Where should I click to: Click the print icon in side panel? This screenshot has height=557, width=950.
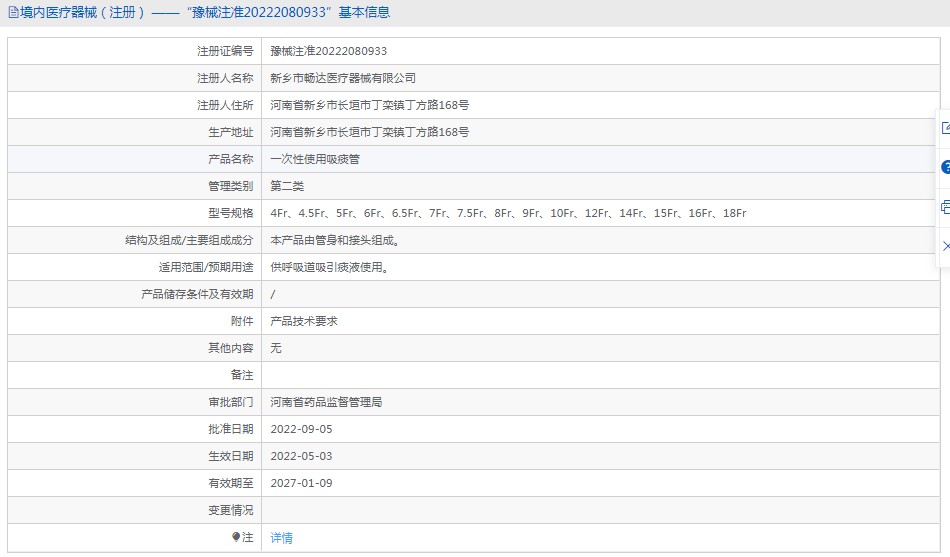[946, 207]
